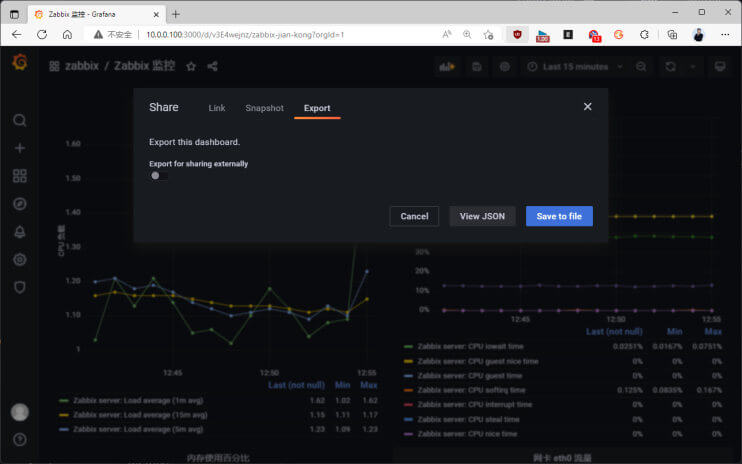Click the refresh dashboard icon
This screenshot has height=464, width=742.
[x=671, y=67]
